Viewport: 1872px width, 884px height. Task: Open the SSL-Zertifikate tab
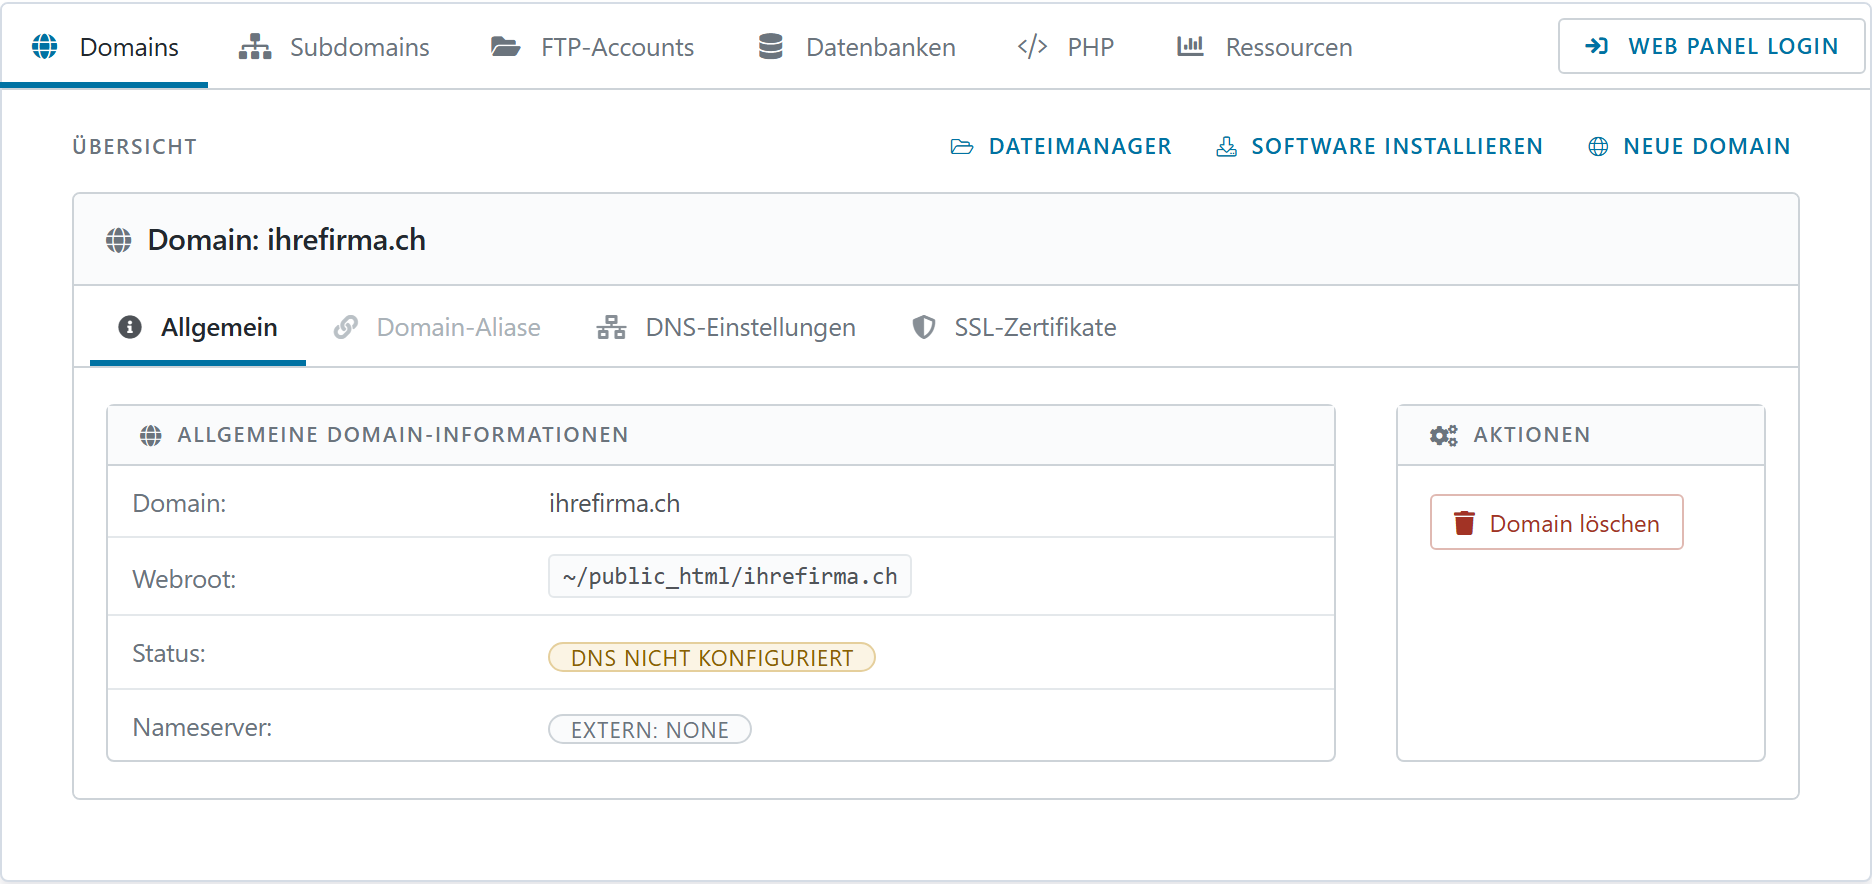pyautogui.click(x=1015, y=327)
